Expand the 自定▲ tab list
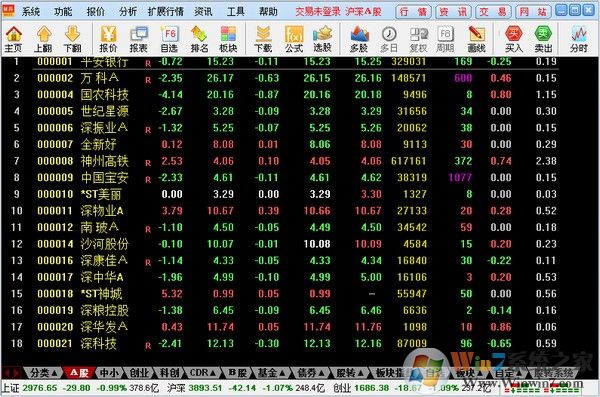 tap(509, 372)
